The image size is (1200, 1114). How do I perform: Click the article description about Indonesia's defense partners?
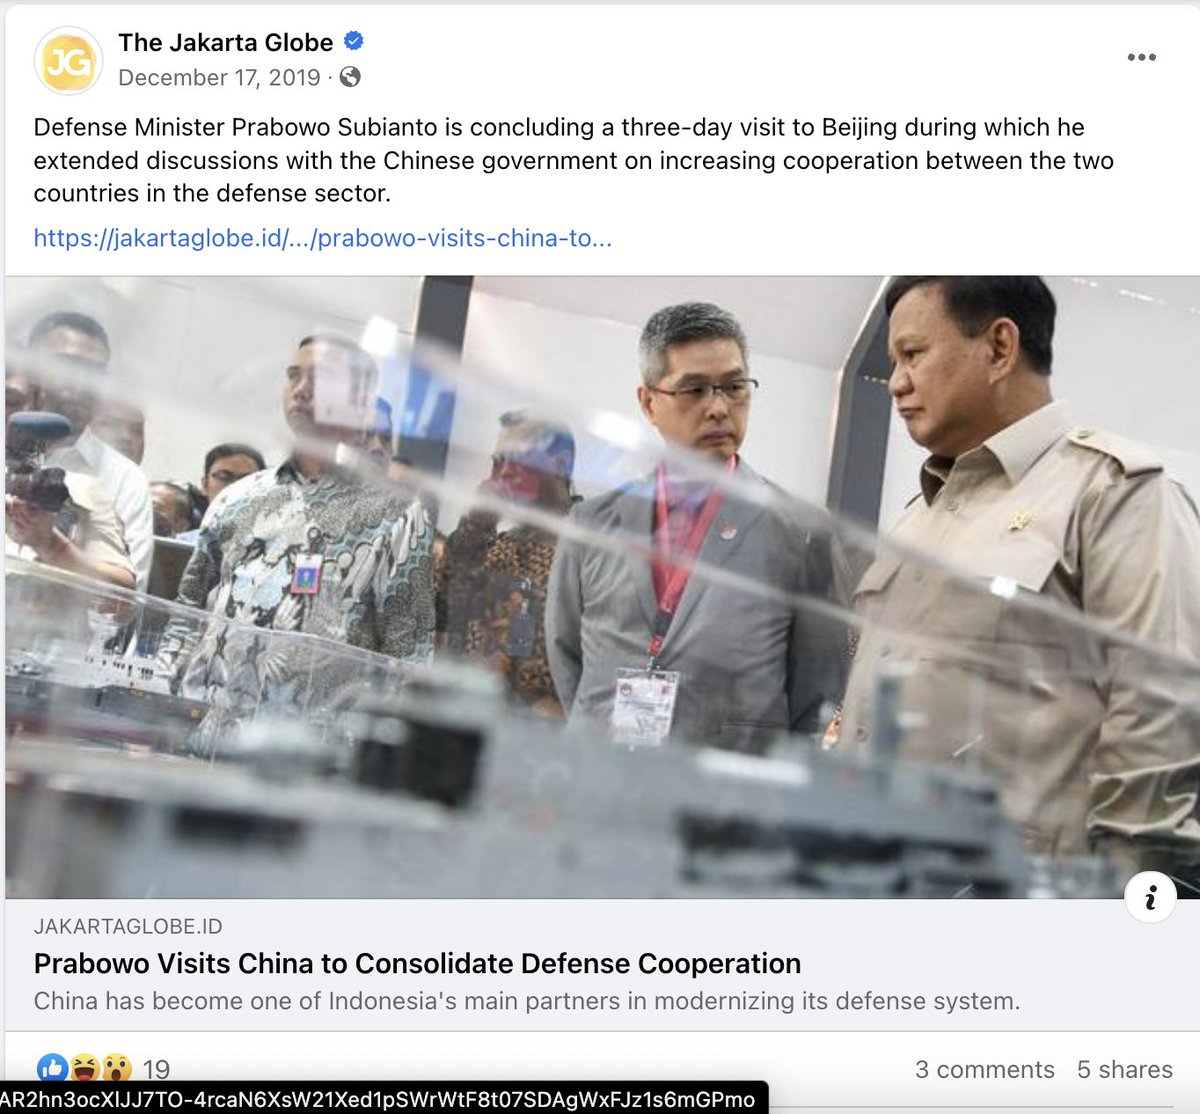click(x=526, y=1001)
